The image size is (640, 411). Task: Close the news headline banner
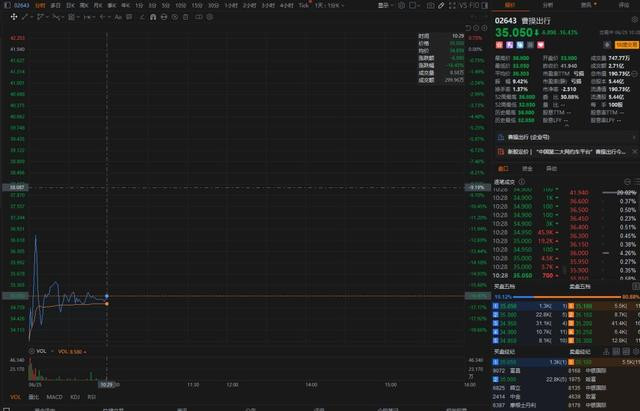click(635, 151)
